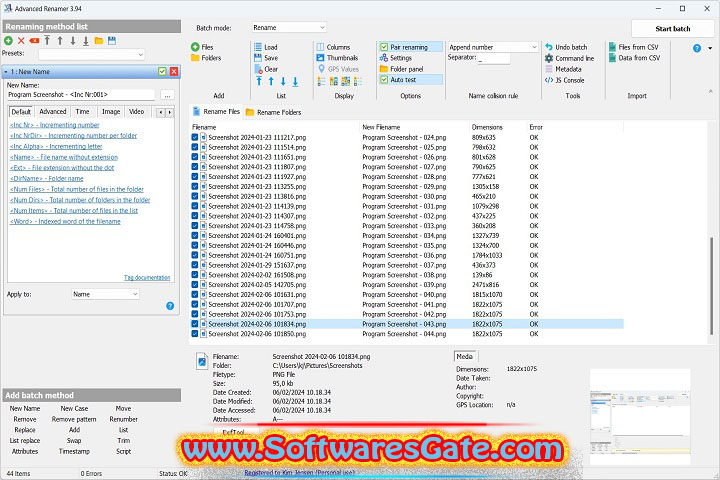Open the Batch mode dropdown
Screen dimensions: 720x480
pyautogui.click(x=289, y=28)
